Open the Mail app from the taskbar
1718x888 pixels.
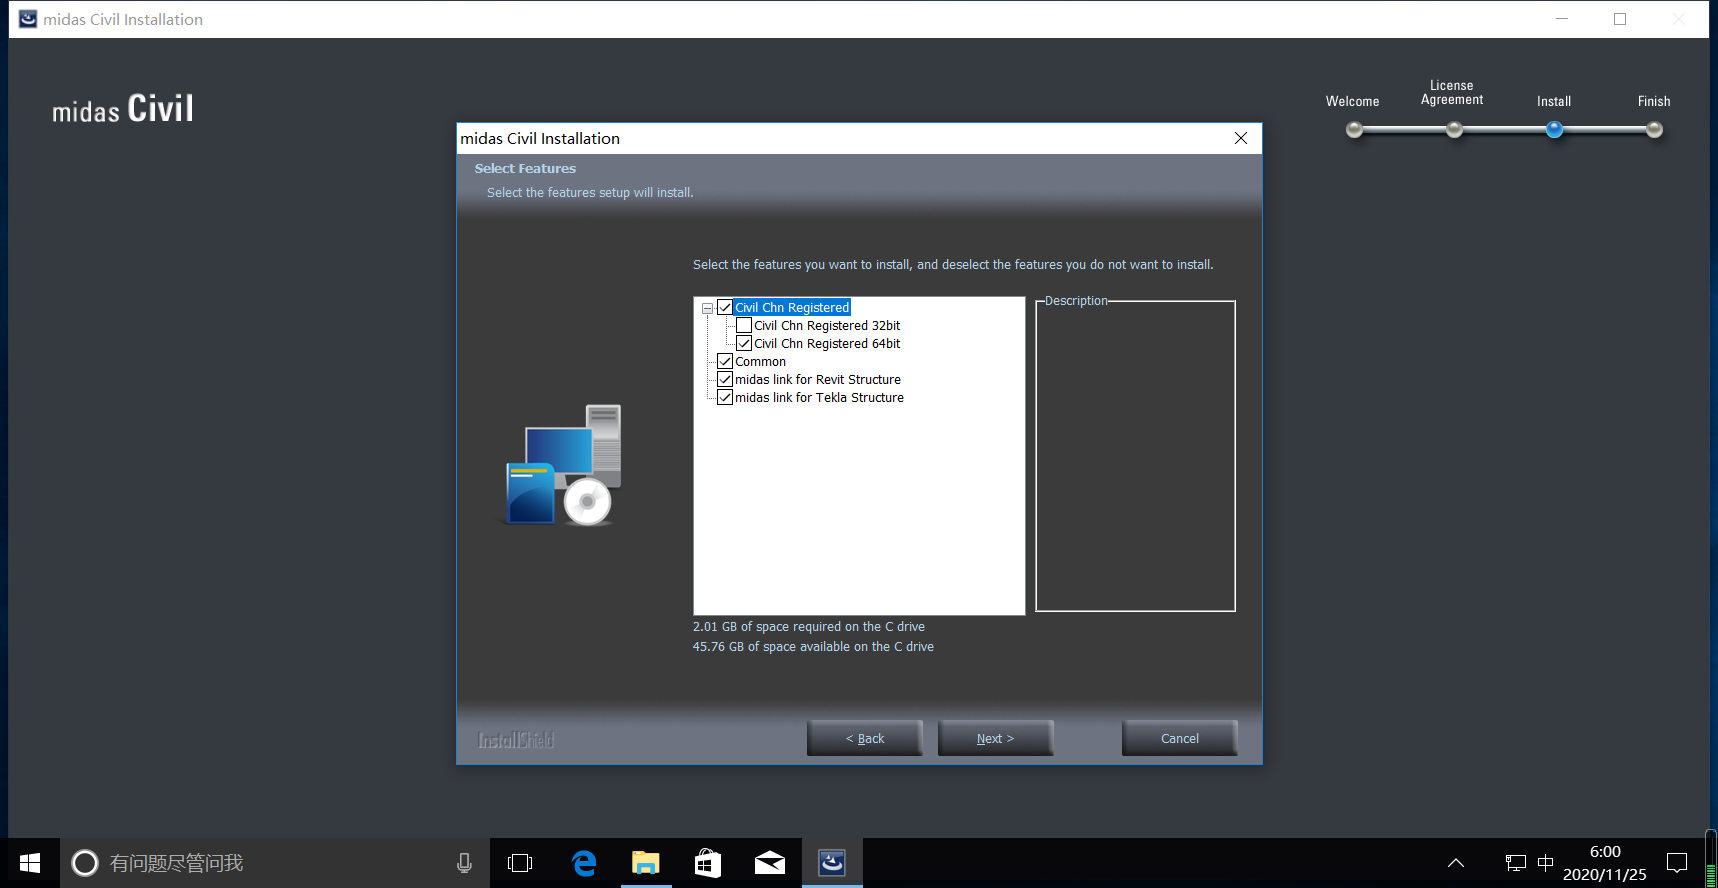click(x=770, y=863)
